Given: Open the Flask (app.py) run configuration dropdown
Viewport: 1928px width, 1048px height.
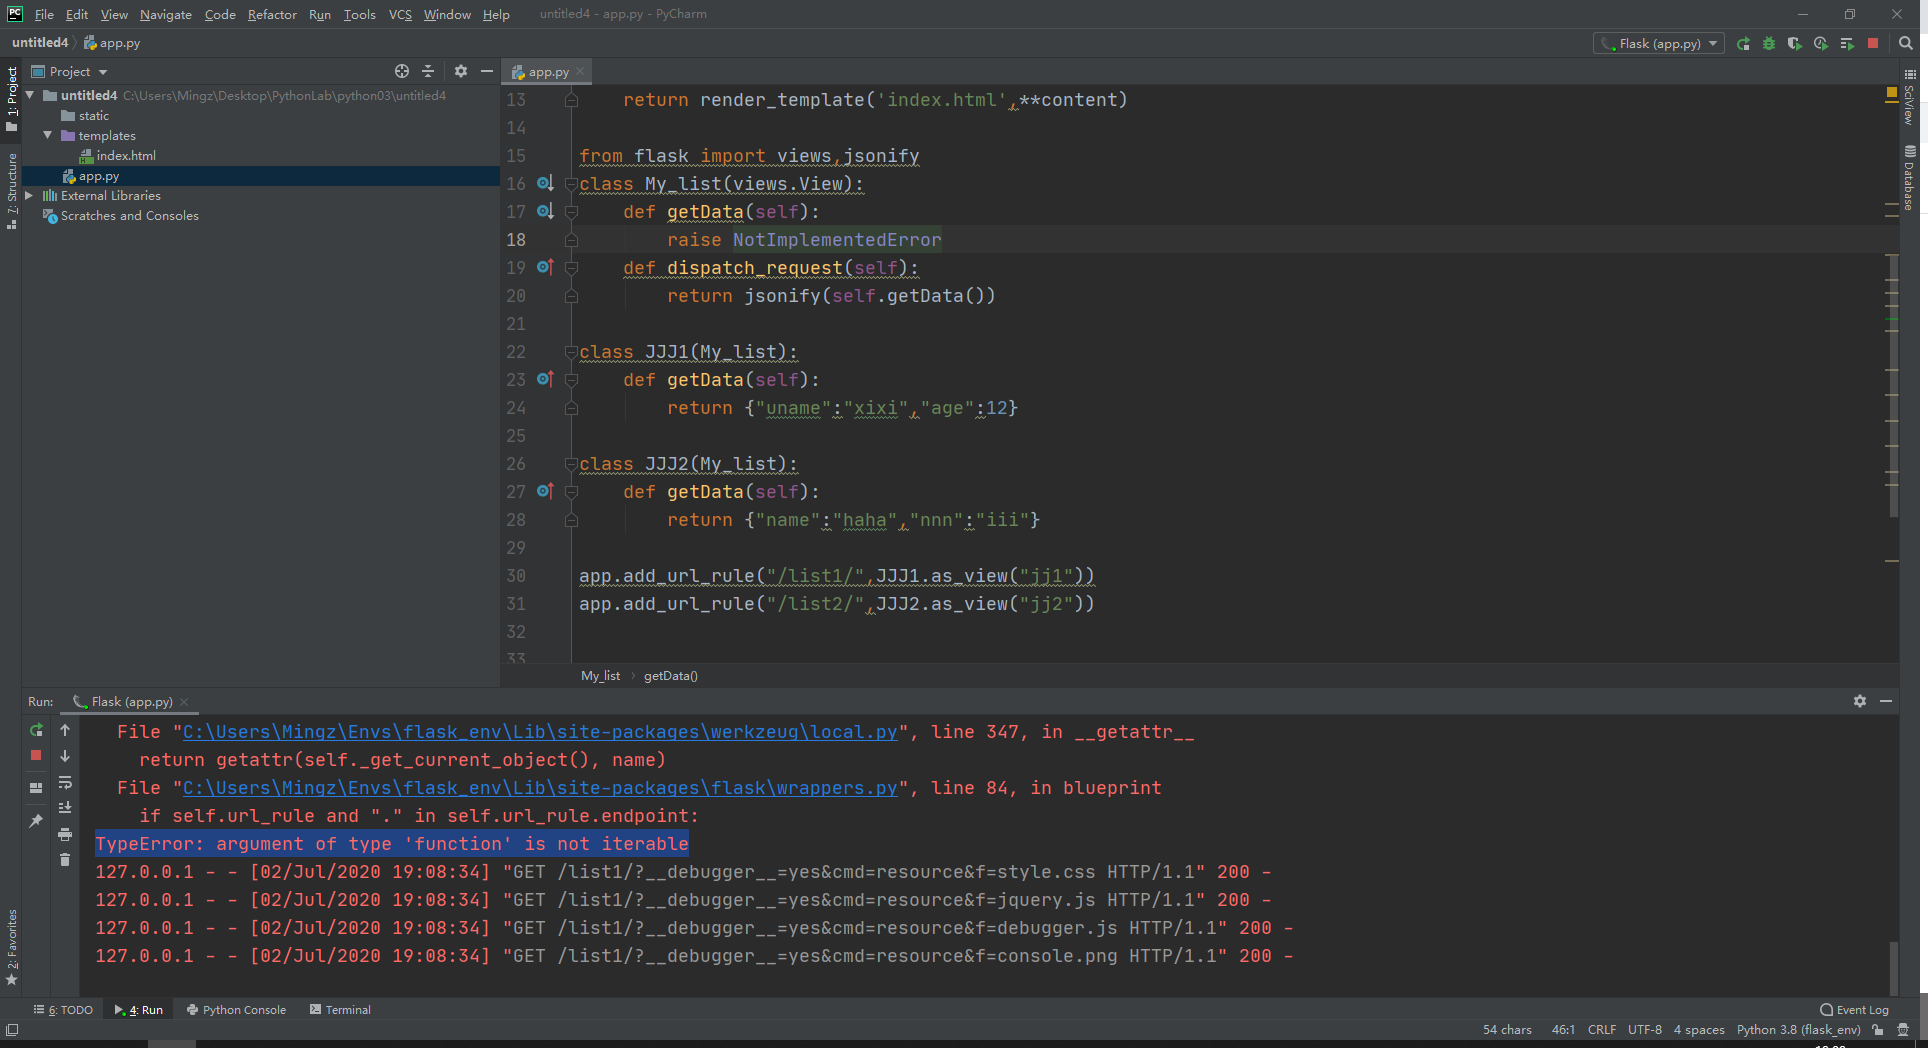Looking at the screenshot, I should click(1659, 44).
